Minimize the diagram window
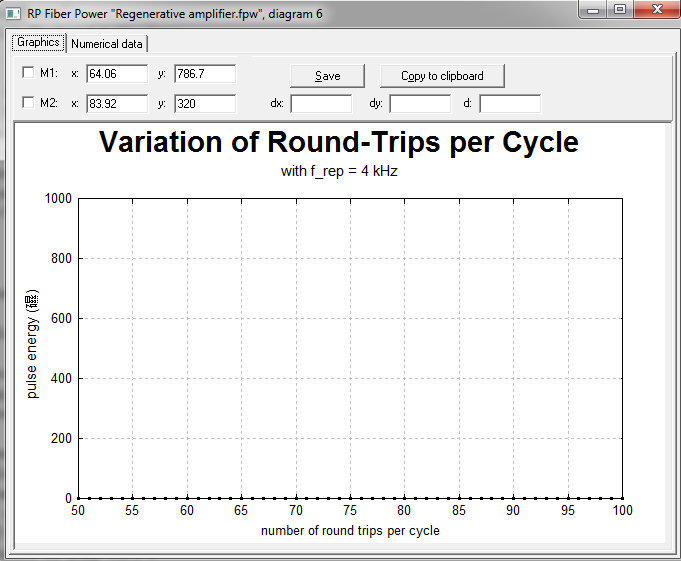 [x=593, y=10]
